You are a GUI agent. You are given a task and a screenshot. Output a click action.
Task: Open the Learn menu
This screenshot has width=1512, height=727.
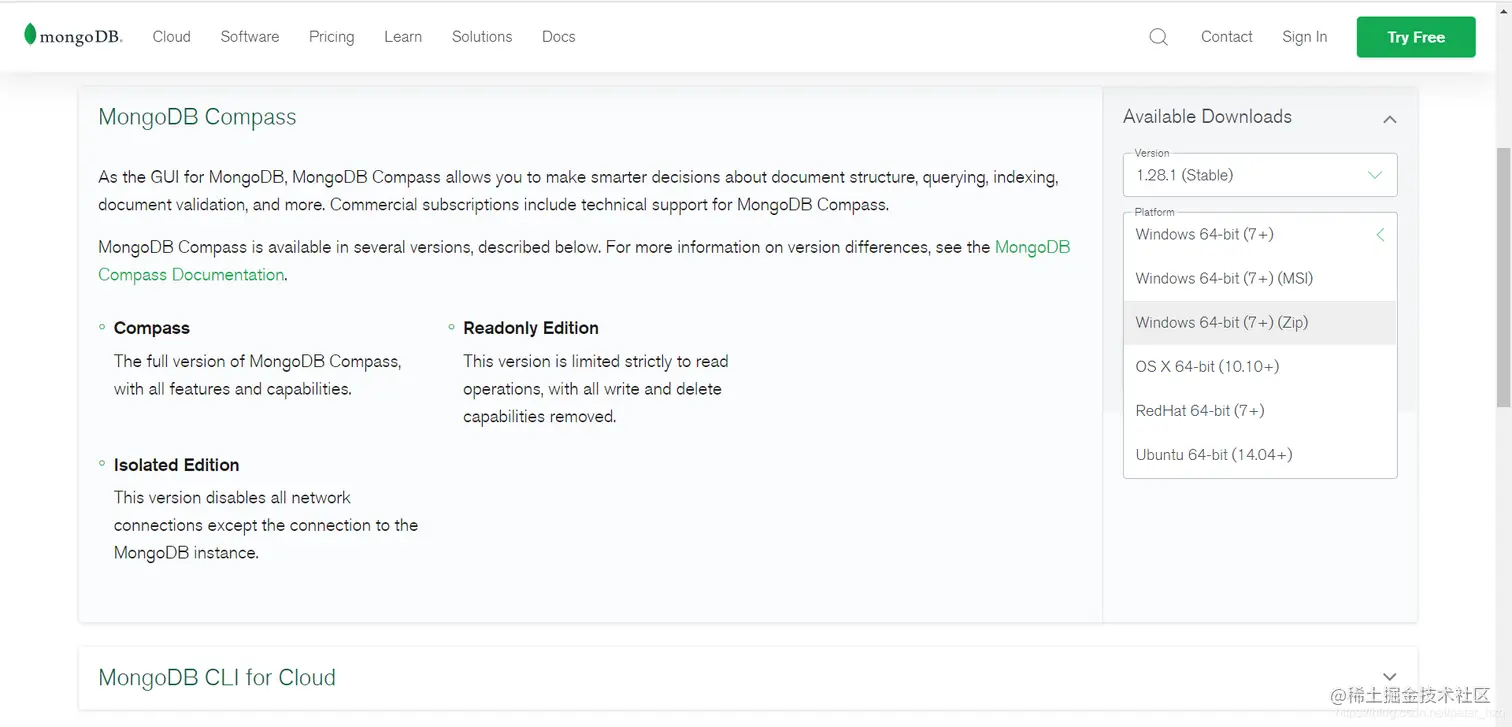[x=403, y=36]
